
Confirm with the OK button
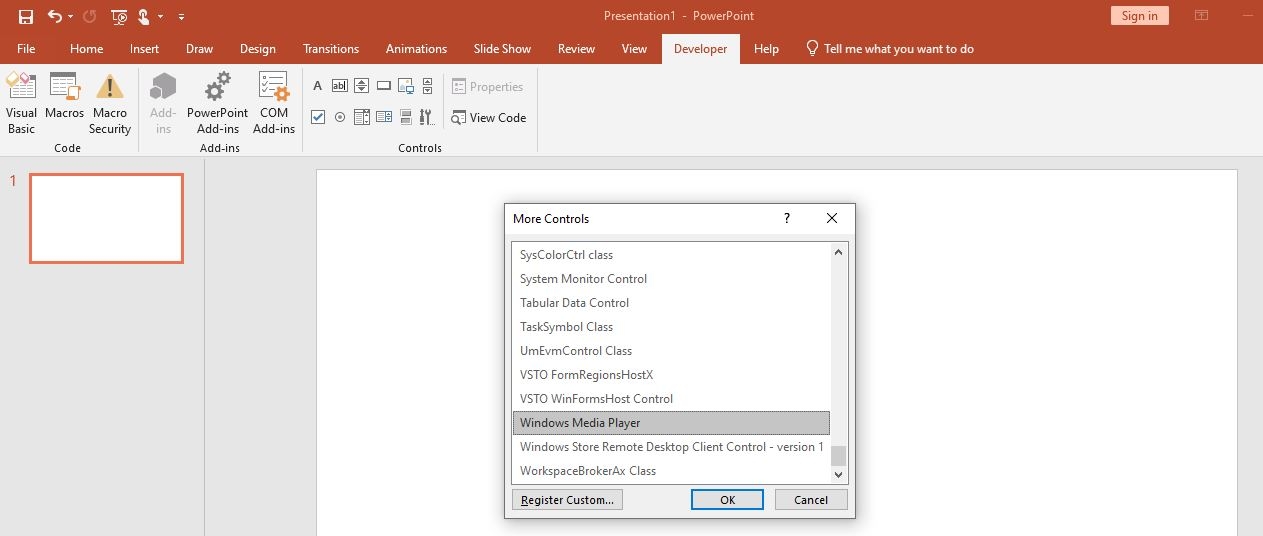click(x=727, y=500)
